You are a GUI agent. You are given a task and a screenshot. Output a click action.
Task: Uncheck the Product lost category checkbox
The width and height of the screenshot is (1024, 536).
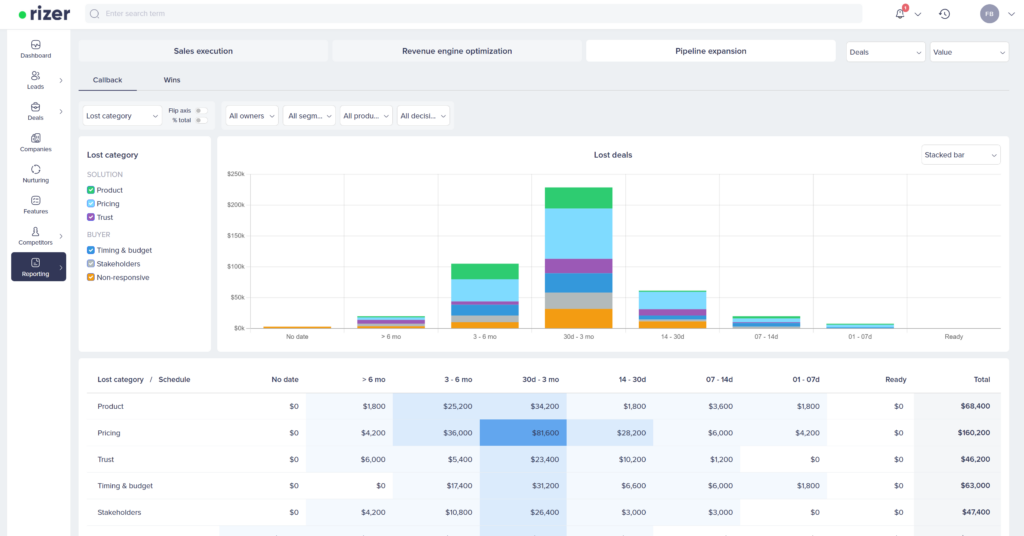click(x=91, y=190)
